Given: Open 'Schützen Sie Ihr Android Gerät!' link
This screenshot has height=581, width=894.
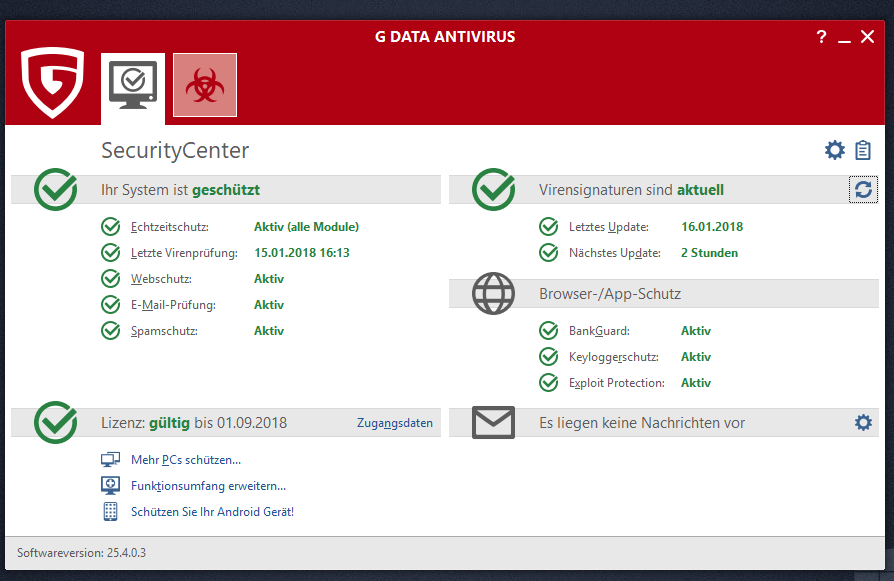Looking at the screenshot, I should 212,512.
